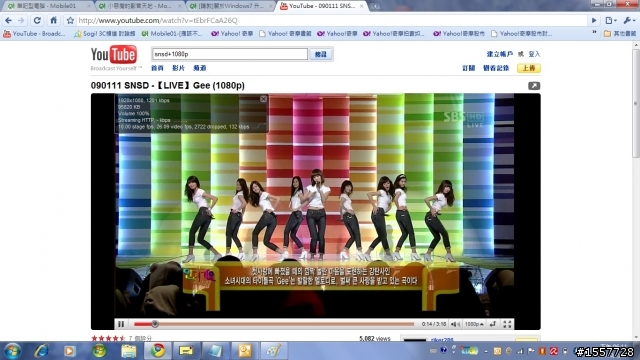Open the 影片 videos link
640x360 pixels.
click(x=178, y=68)
